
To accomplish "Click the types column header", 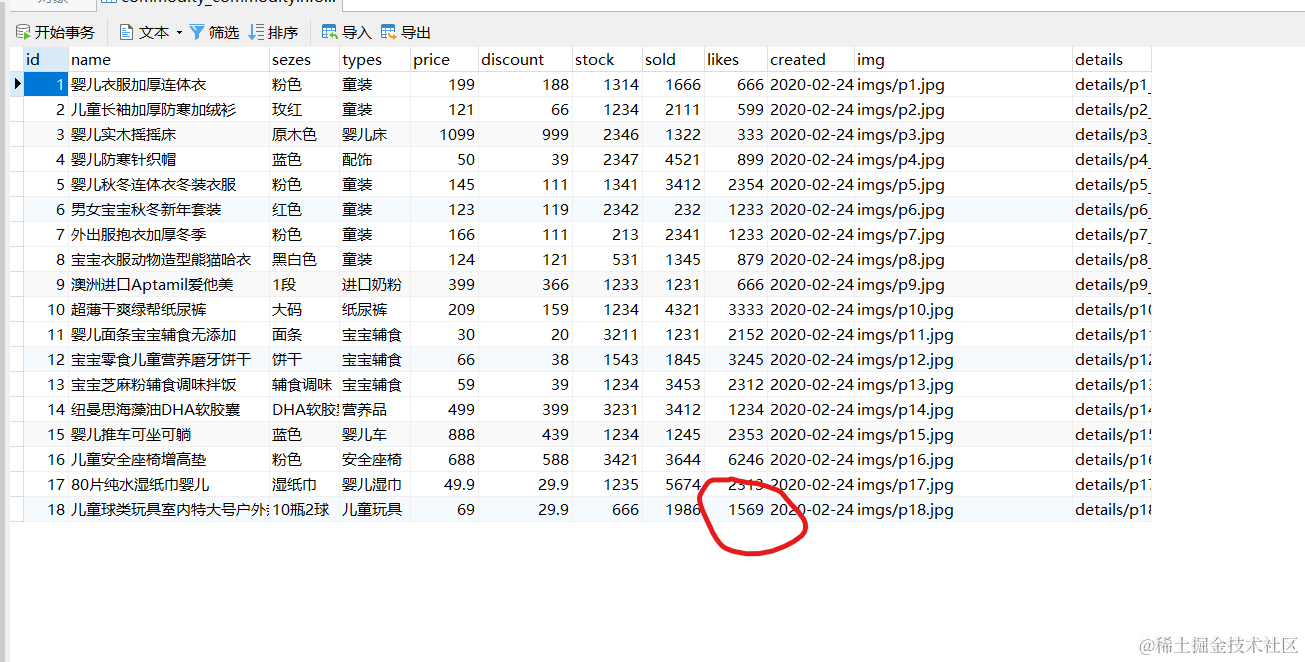I will (x=374, y=59).
